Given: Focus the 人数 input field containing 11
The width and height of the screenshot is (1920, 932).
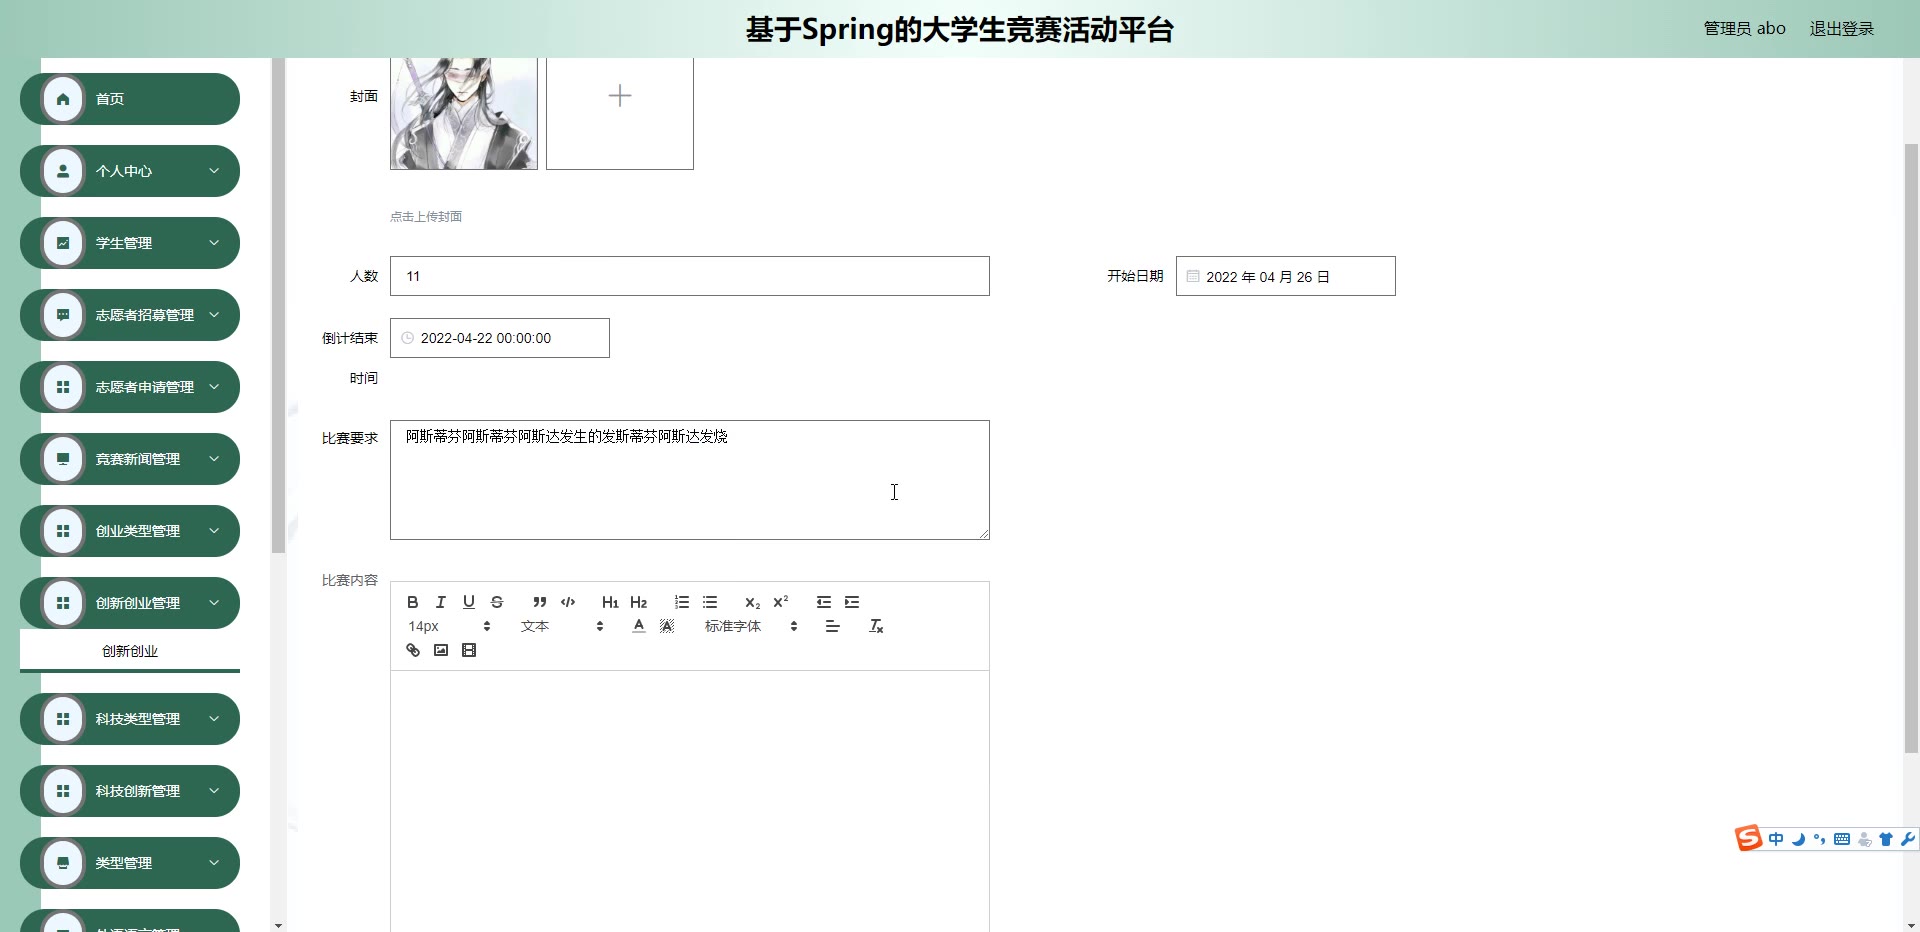Looking at the screenshot, I should [x=690, y=276].
